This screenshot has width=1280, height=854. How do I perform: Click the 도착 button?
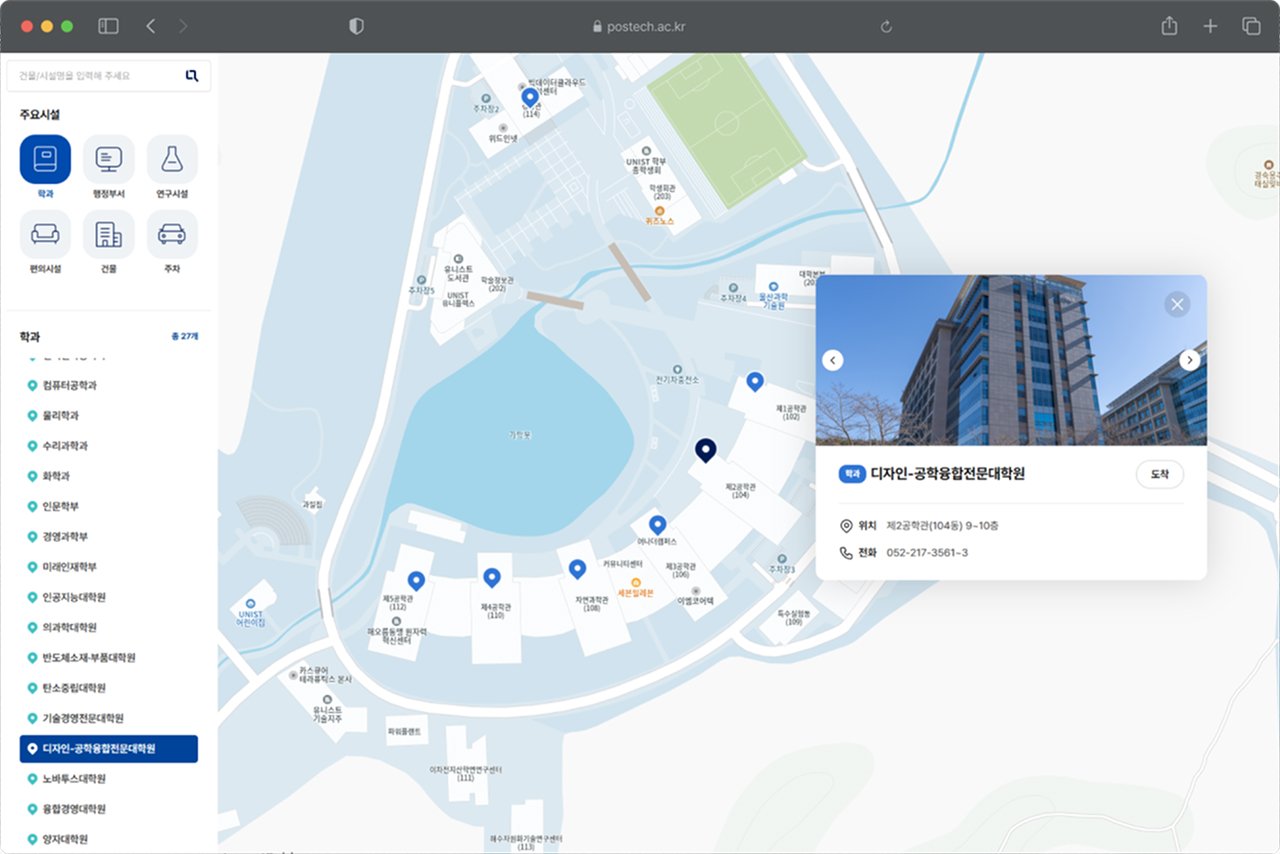[x=1160, y=474]
